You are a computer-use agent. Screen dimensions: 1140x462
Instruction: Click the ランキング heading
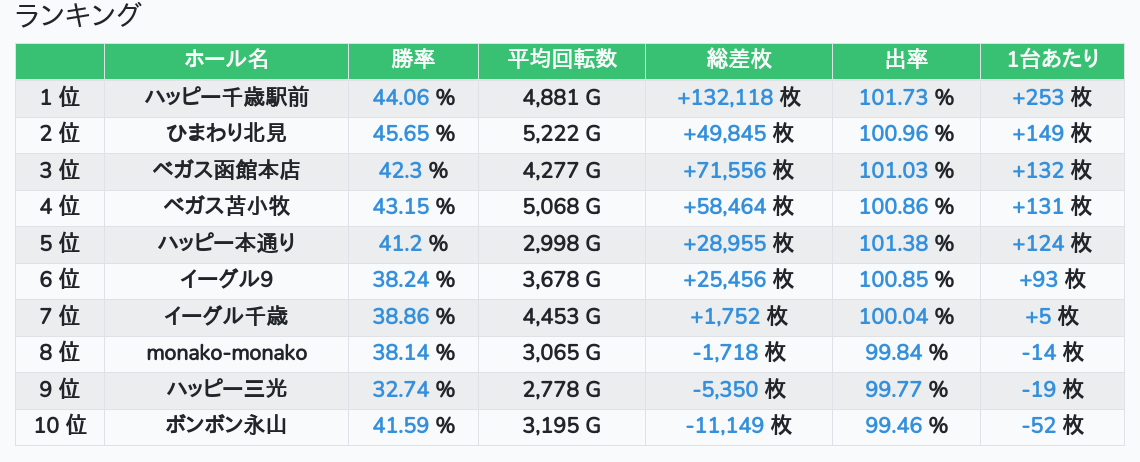click(77, 15)
